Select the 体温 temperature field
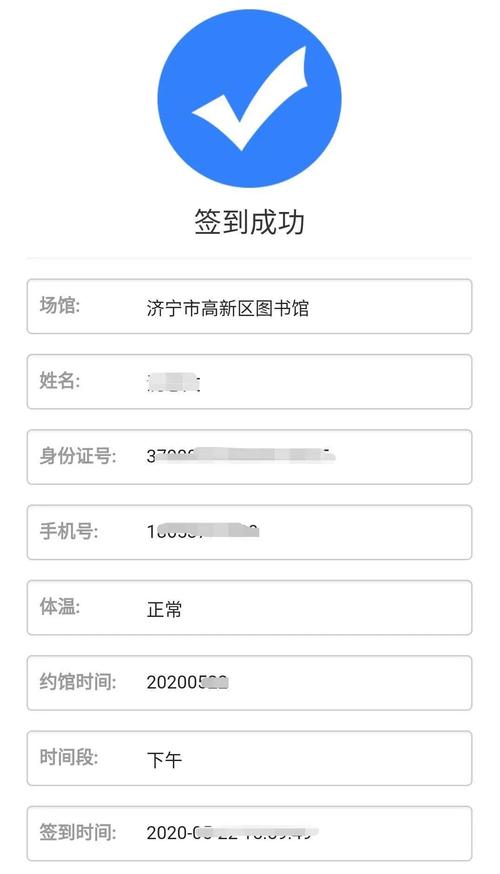Viewport: 500px width, 874px height. coord(249,608)
